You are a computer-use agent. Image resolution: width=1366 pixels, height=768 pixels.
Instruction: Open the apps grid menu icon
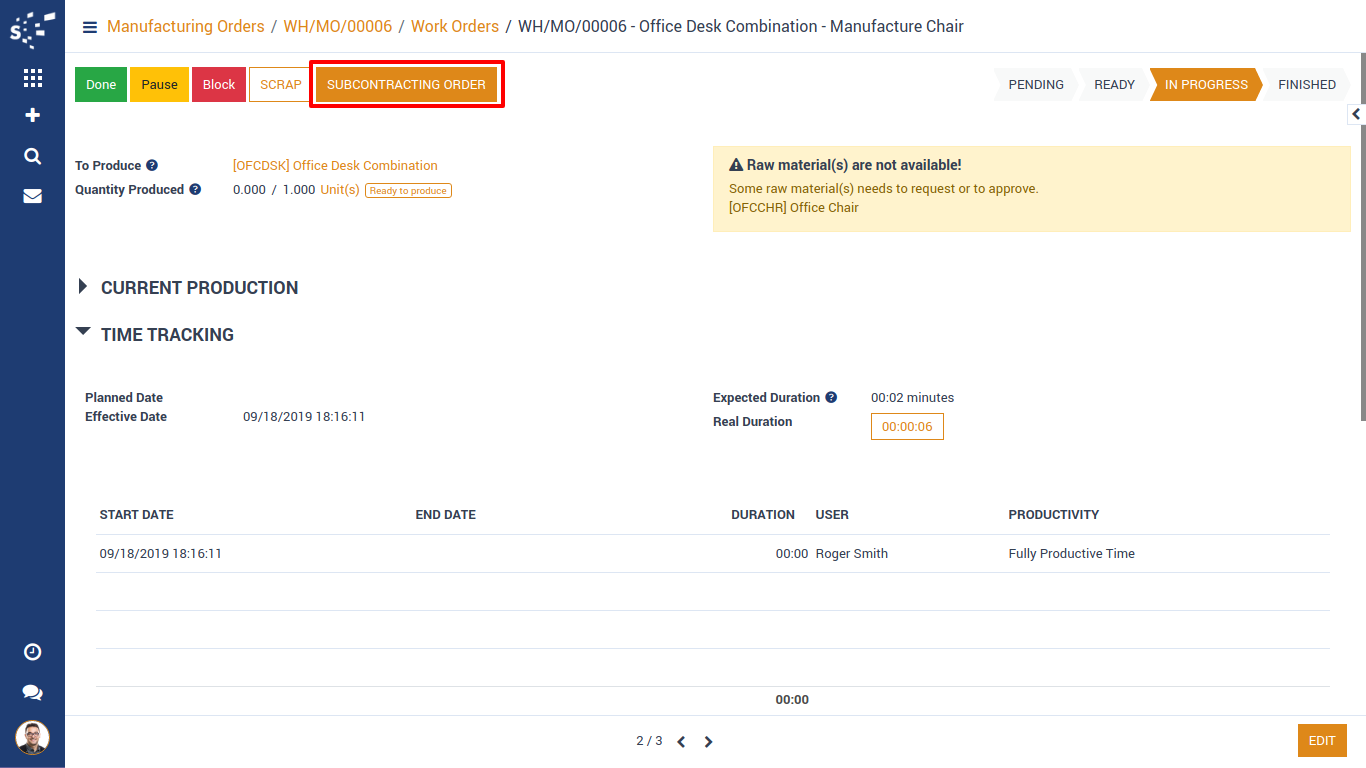(32, 78)
